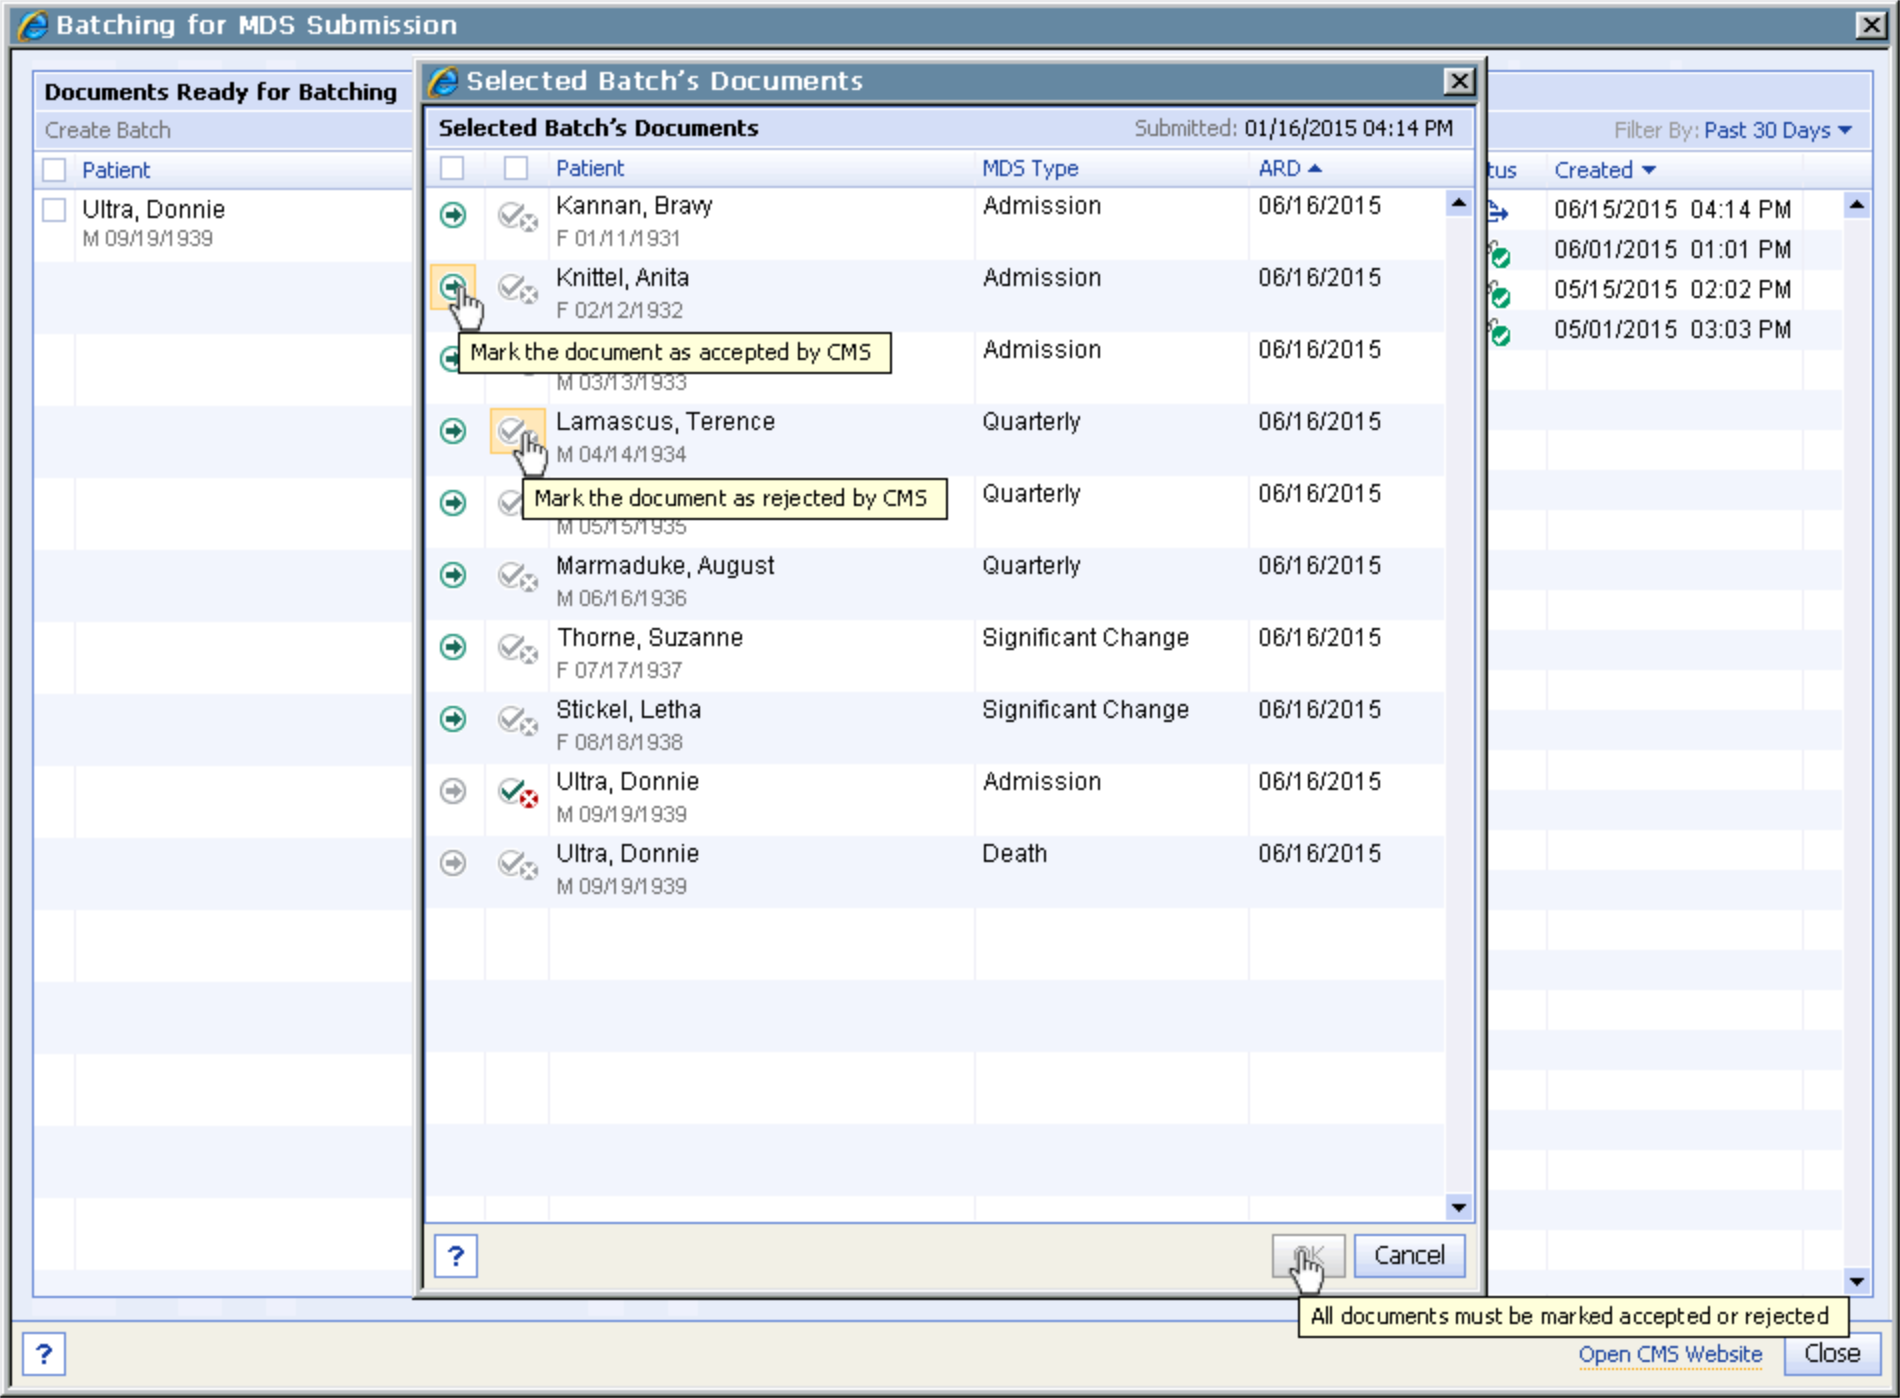The image size is (1900, 1398).
Task: Toggle select-all accepted checkbox in dialog header
Action: pos(452,168)
